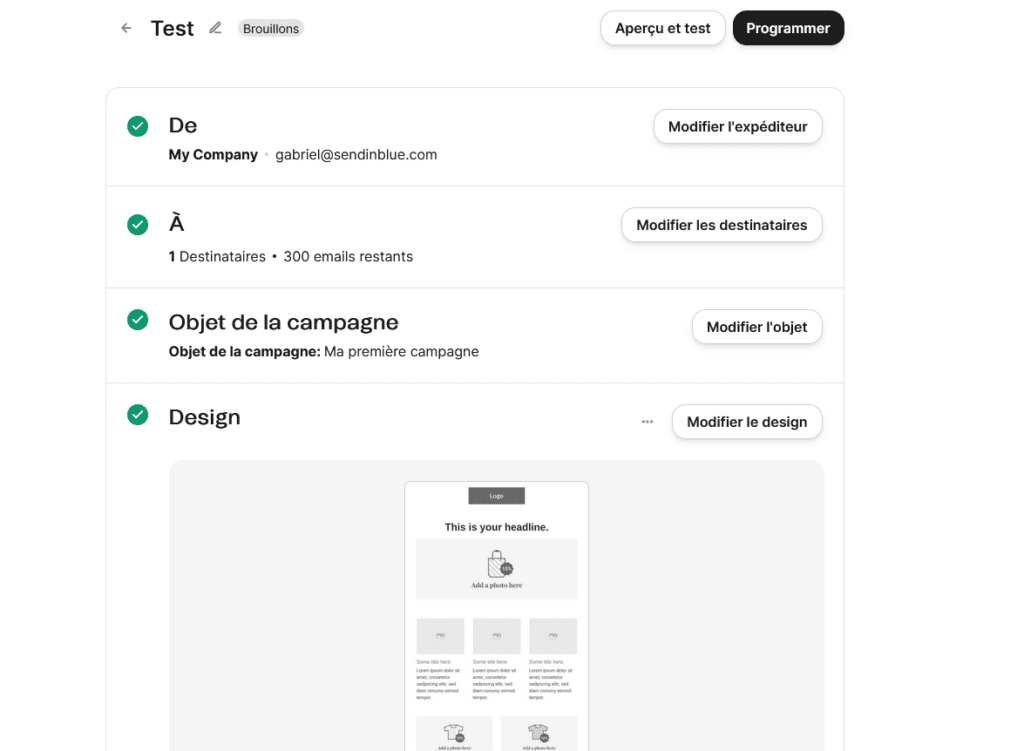1024x751 pixels.
Task: Click the green check beside Objet de la campagne
Action: pos(137,320)
